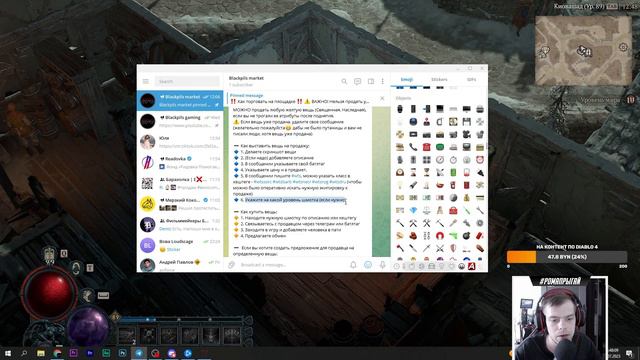Viewport: 640px width, 360px height.
Task: Click the purple resource orb
Action: pyautogui.click(x=87, y=327)
